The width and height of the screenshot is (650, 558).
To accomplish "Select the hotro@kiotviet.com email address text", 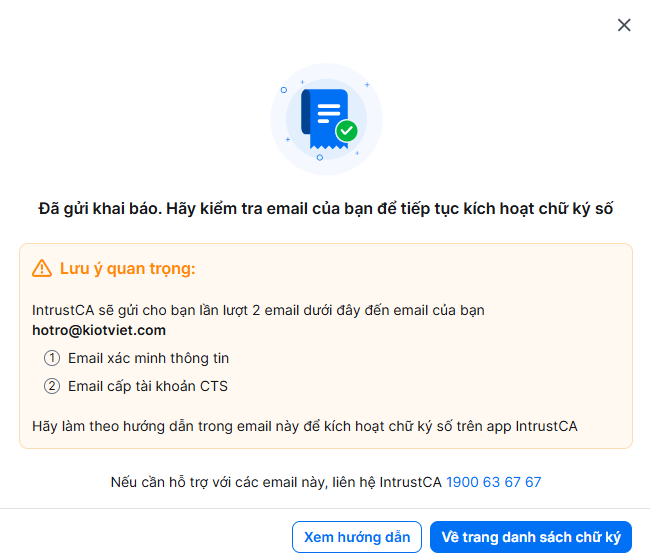I will 99,330.
